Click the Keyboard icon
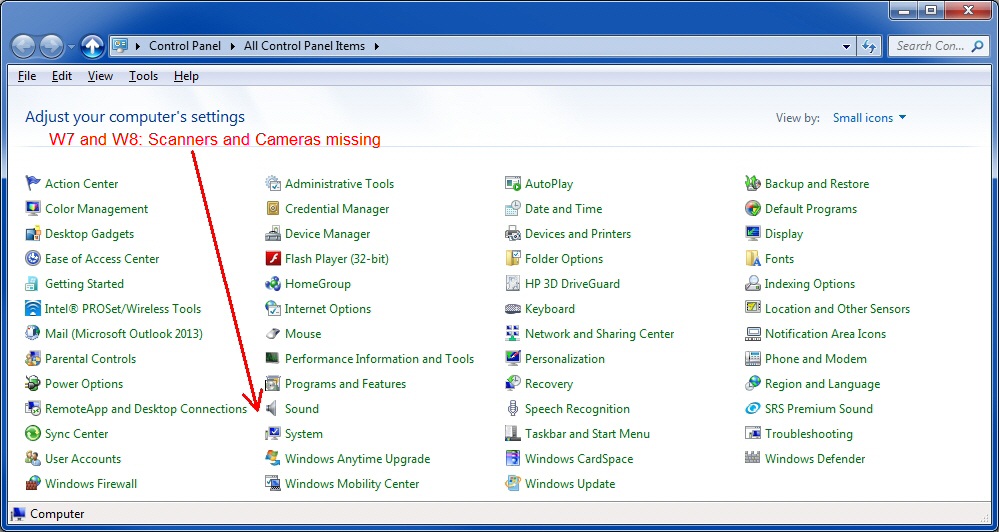 (513, 309)
